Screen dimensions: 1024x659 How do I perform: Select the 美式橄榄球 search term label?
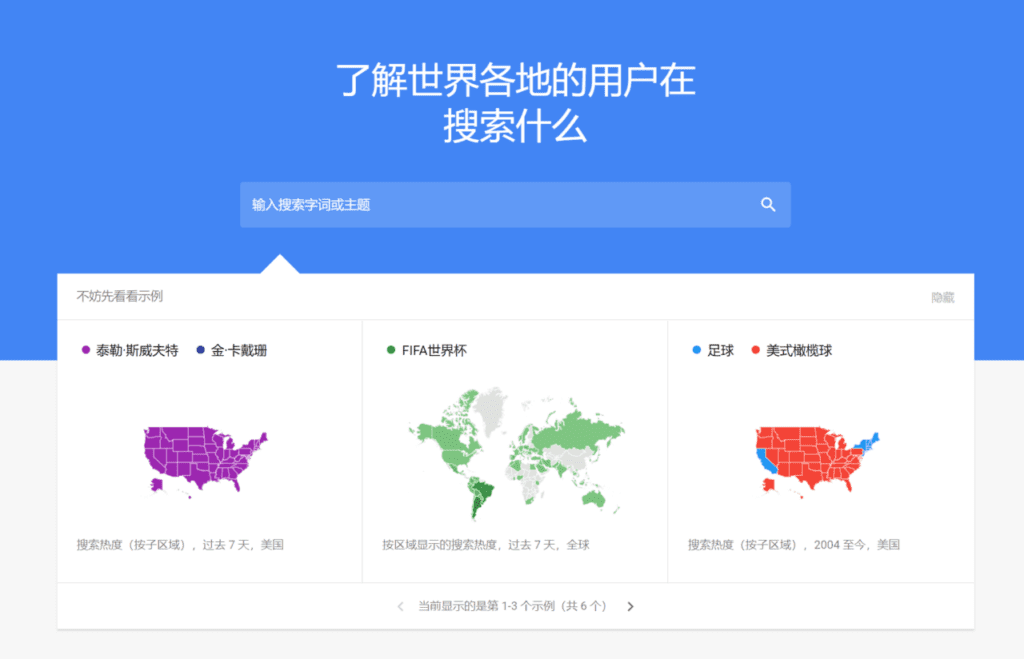tap(799, 351)
